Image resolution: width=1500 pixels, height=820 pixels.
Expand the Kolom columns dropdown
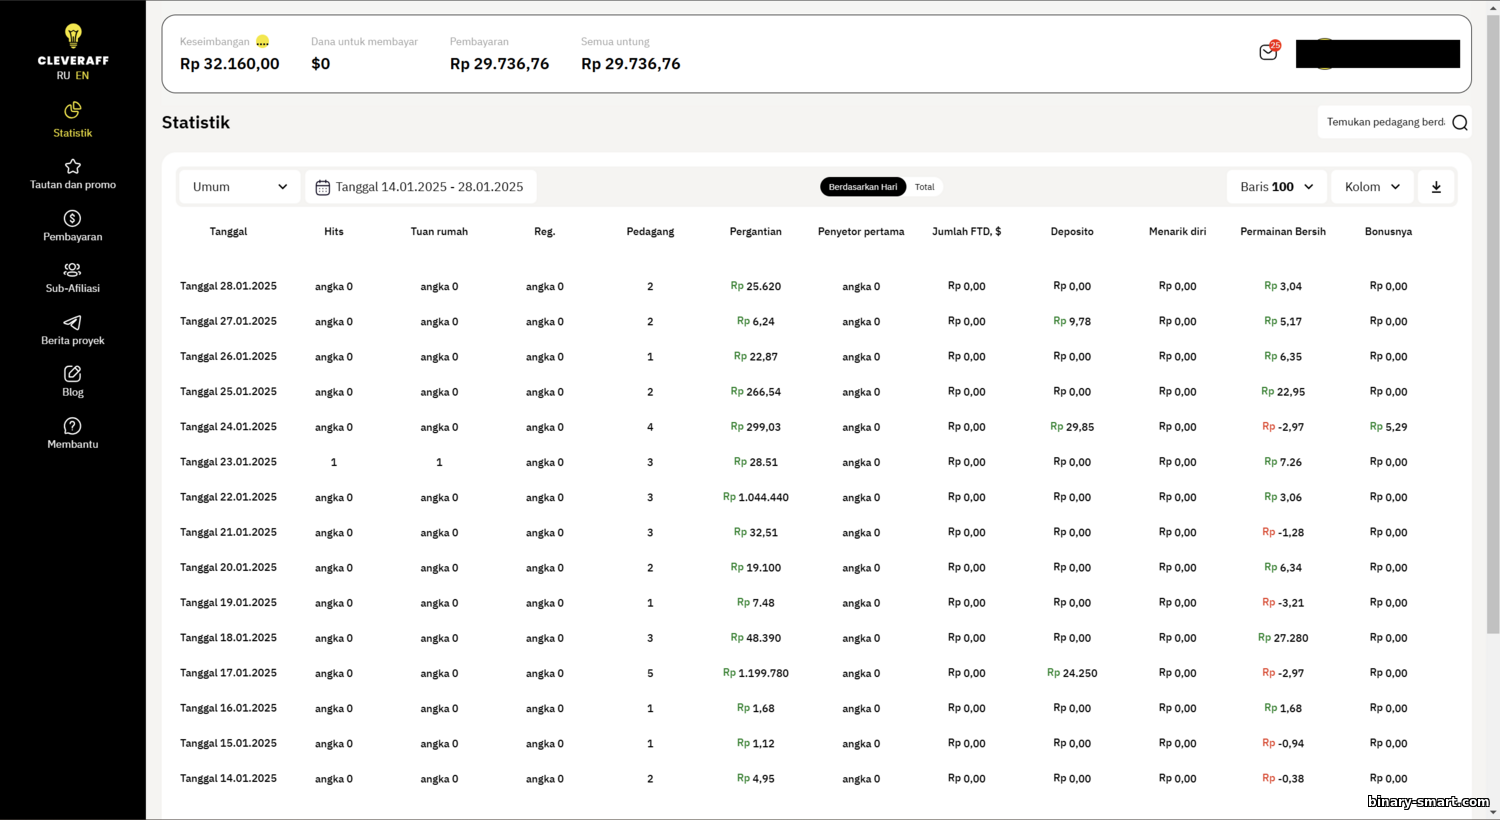point(1372,187)
